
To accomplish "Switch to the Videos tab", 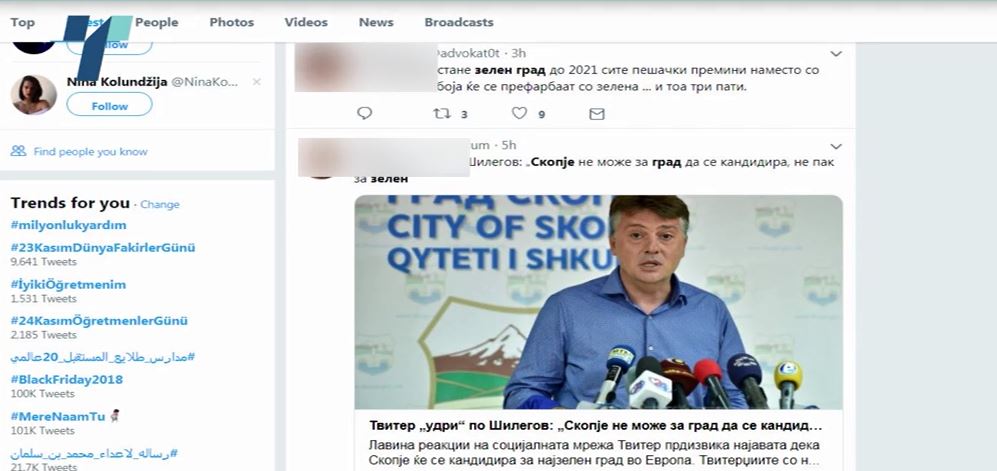I will tap(306, 22).
